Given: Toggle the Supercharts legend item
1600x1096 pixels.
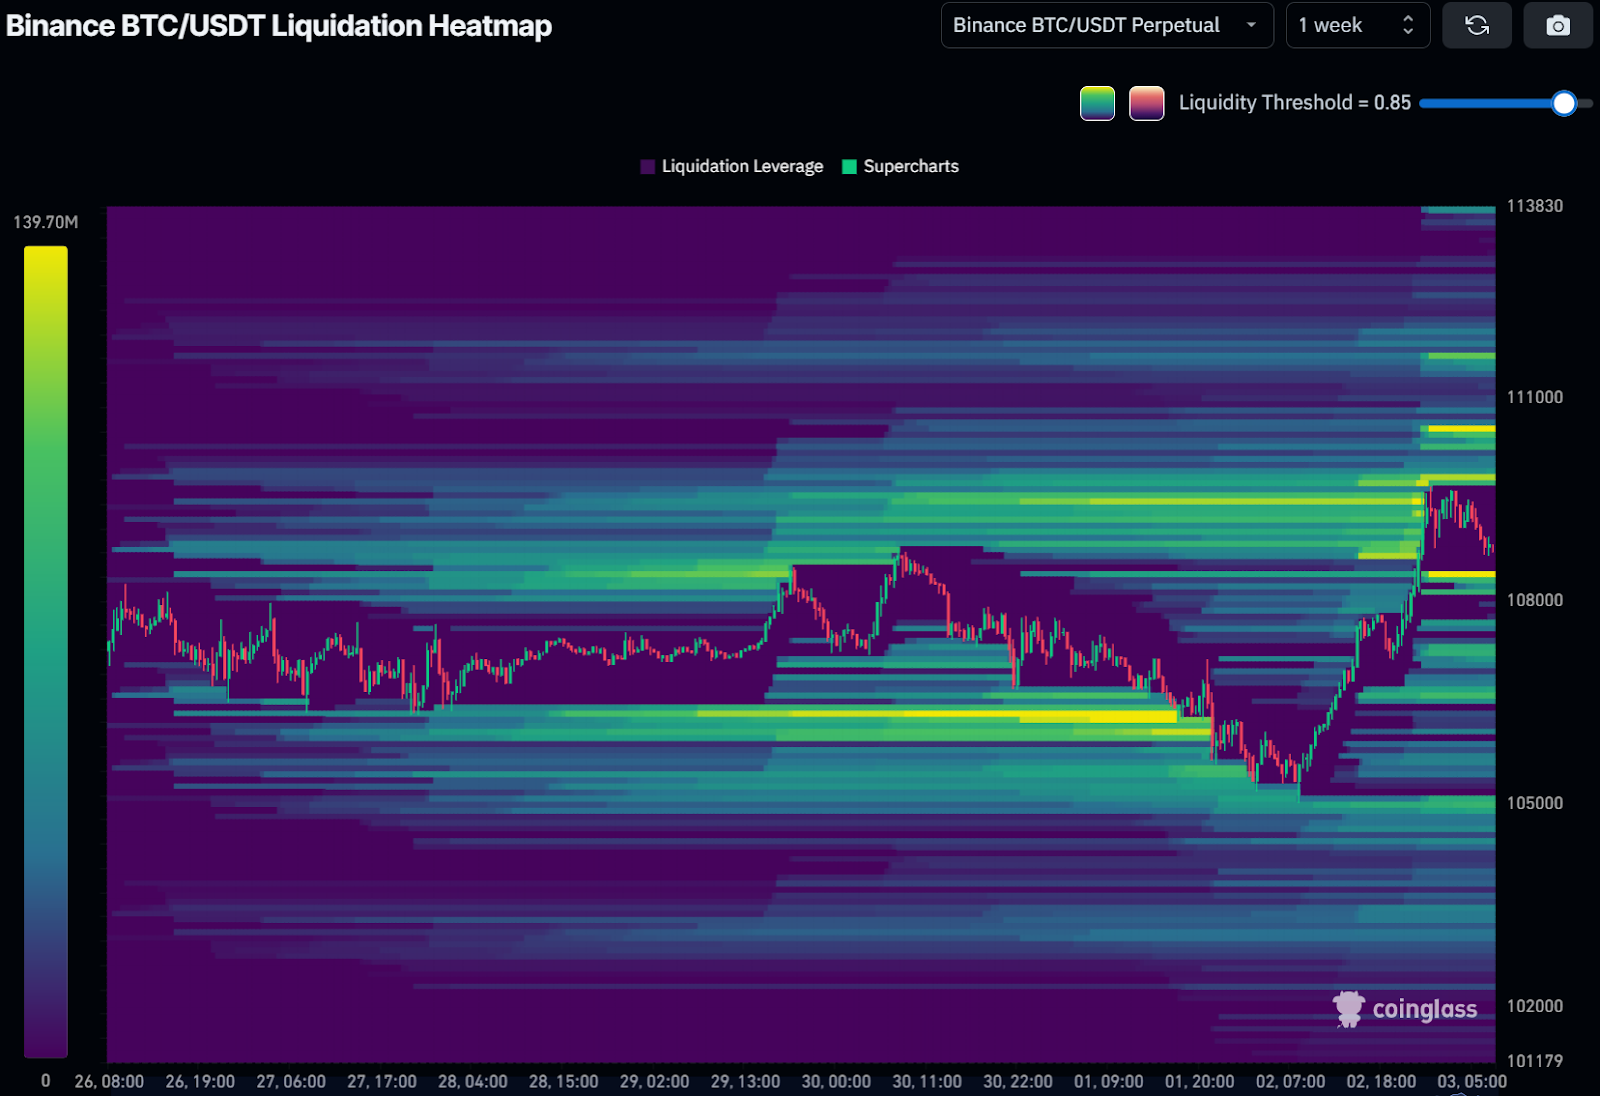Looking at the screenshot, I should tap(901, 166).
